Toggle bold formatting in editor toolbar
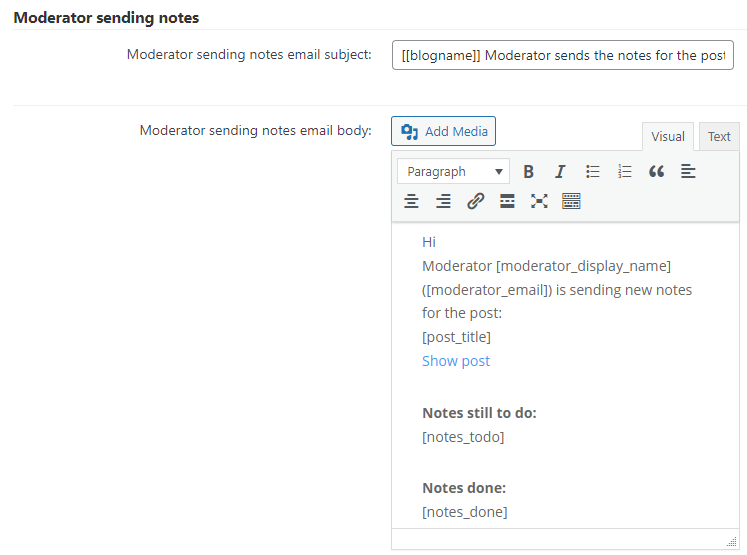747x555 pixels. click(528, 172)
